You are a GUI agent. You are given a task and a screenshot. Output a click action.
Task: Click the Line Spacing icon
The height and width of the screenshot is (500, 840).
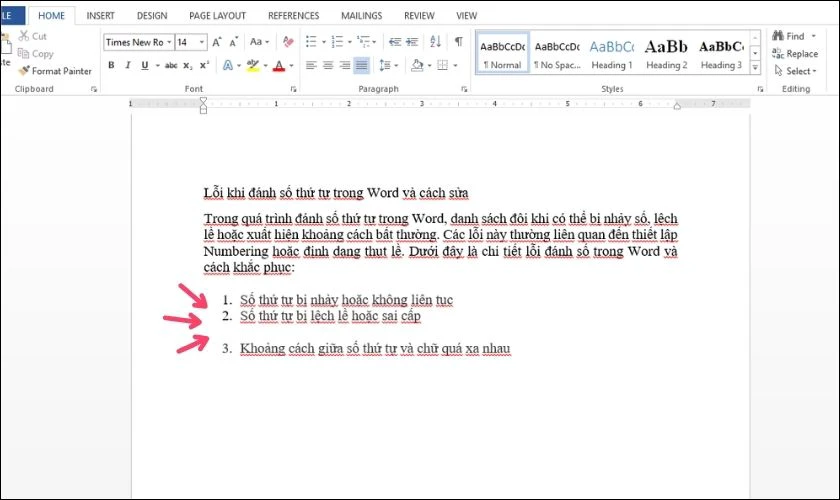[x=385, y=65]
